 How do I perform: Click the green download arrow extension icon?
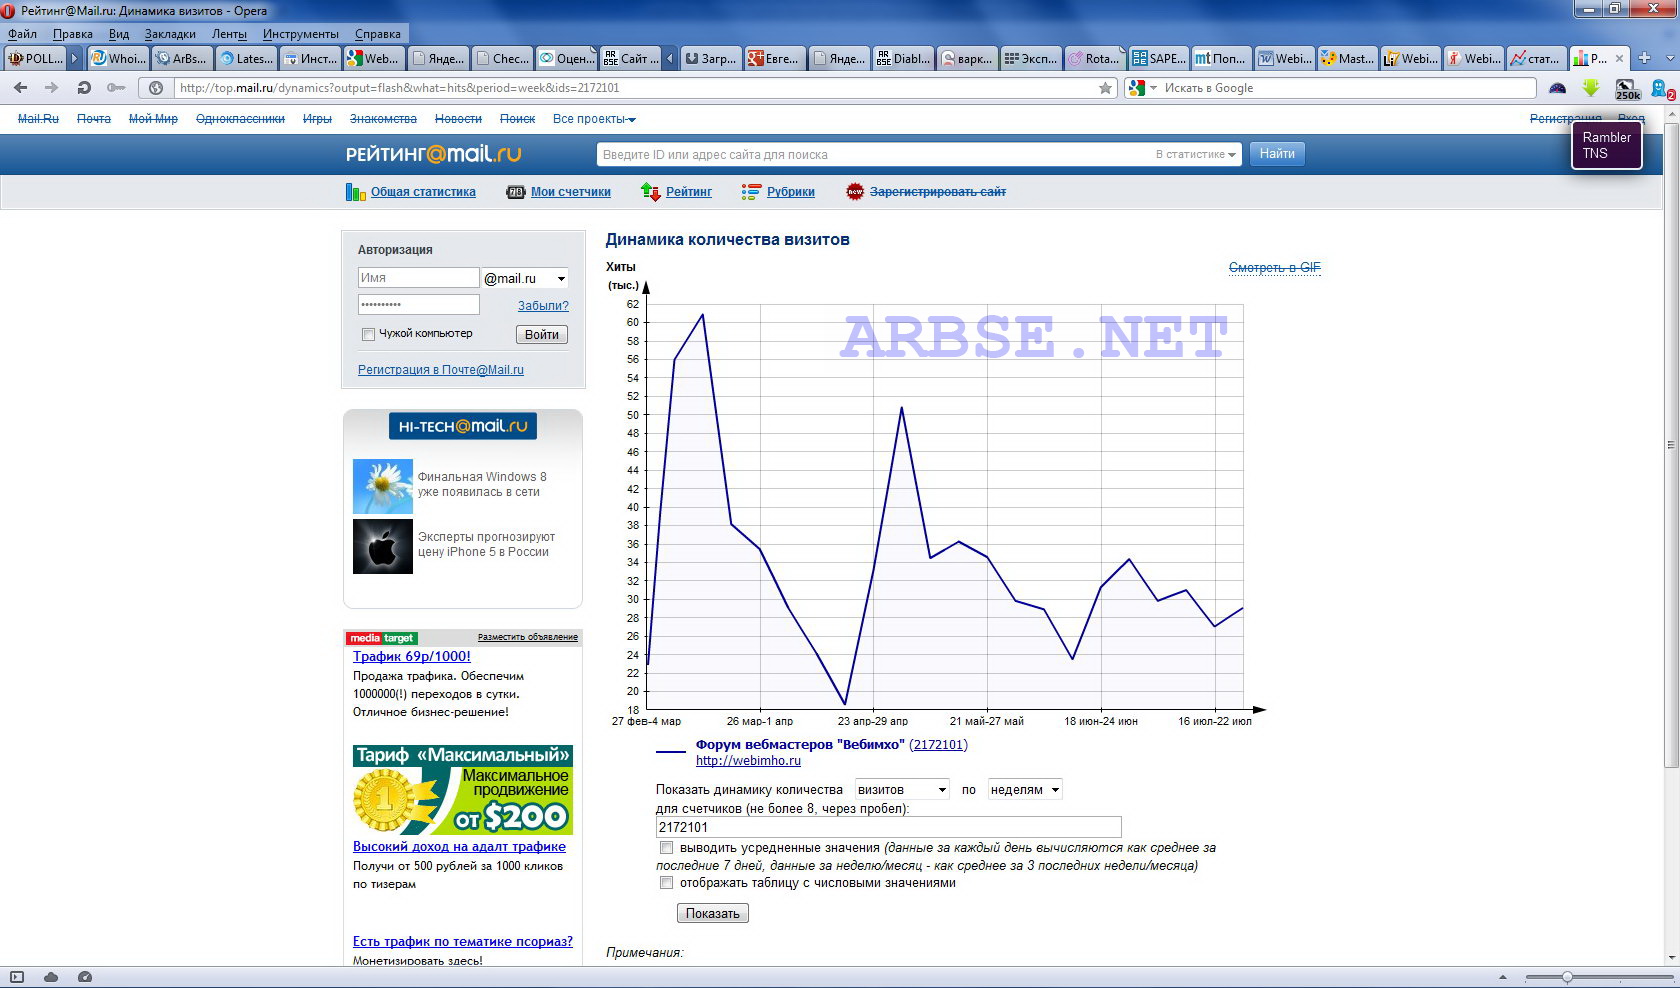[1591, 88]
